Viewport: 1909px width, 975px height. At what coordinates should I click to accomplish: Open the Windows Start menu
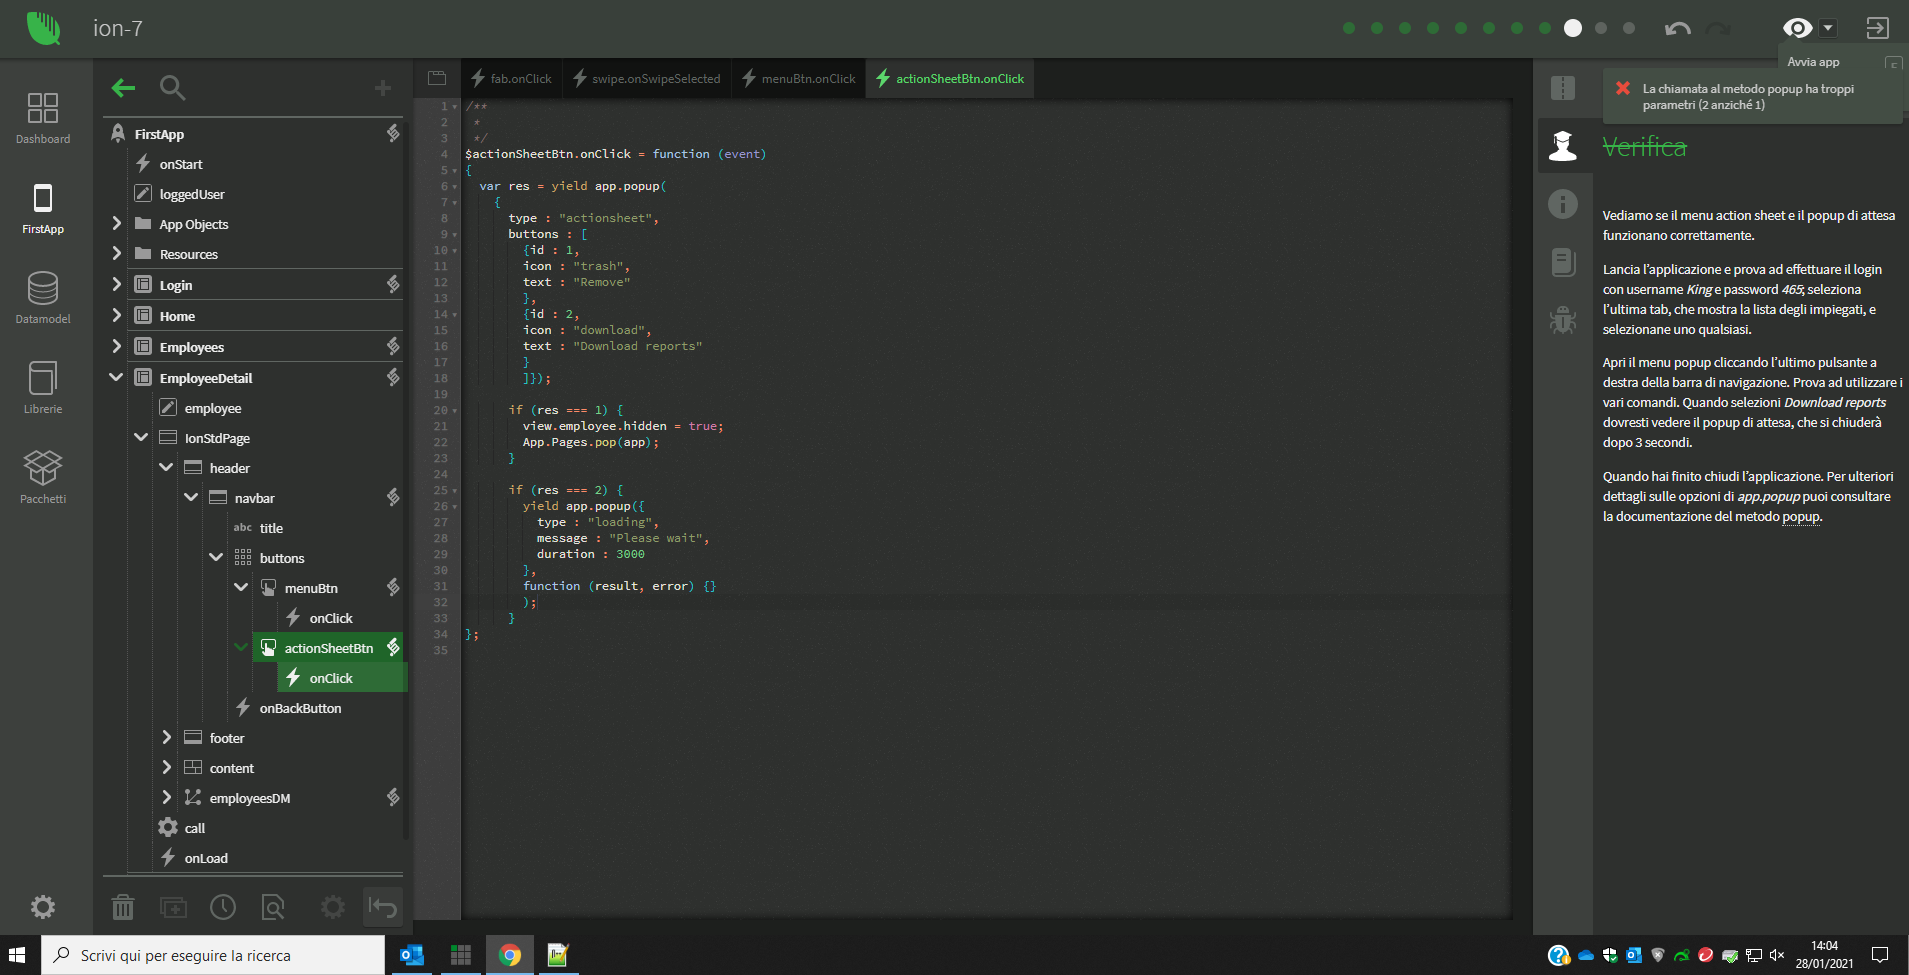pos(17,955)
